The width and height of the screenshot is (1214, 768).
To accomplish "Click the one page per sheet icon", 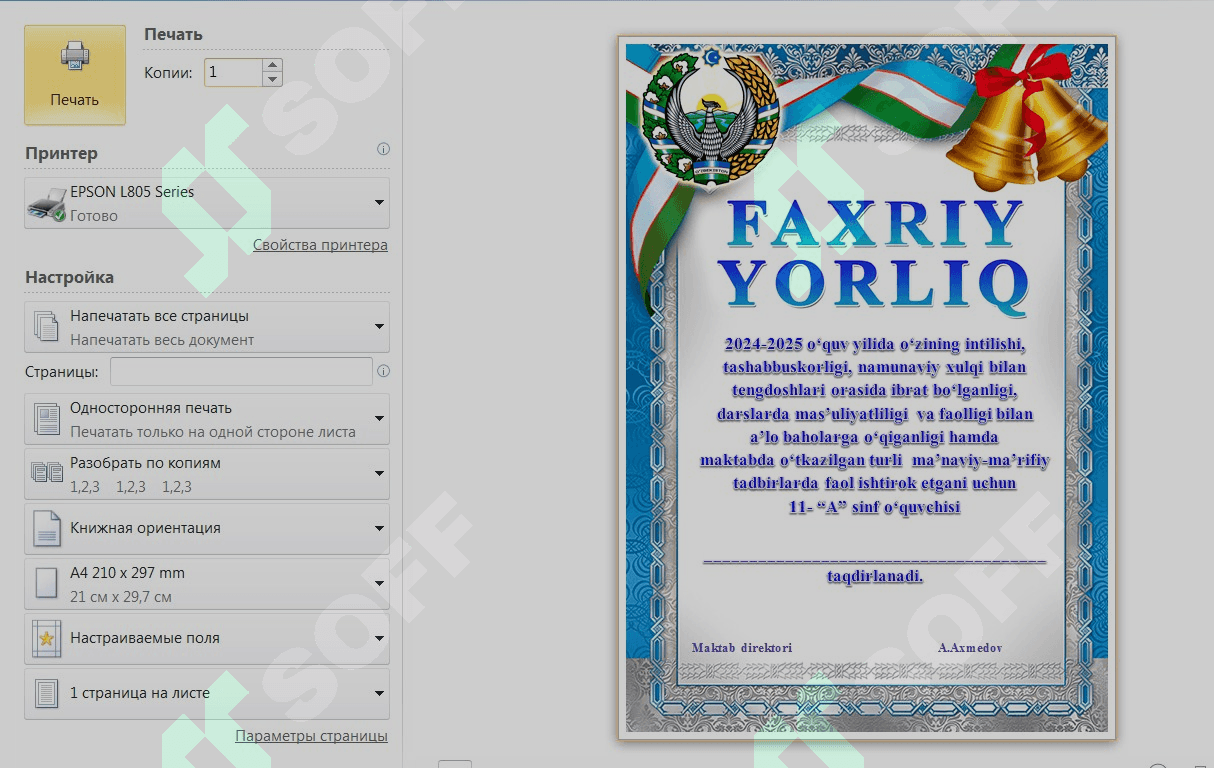I will pyautogui.click(x=46, y=693).
